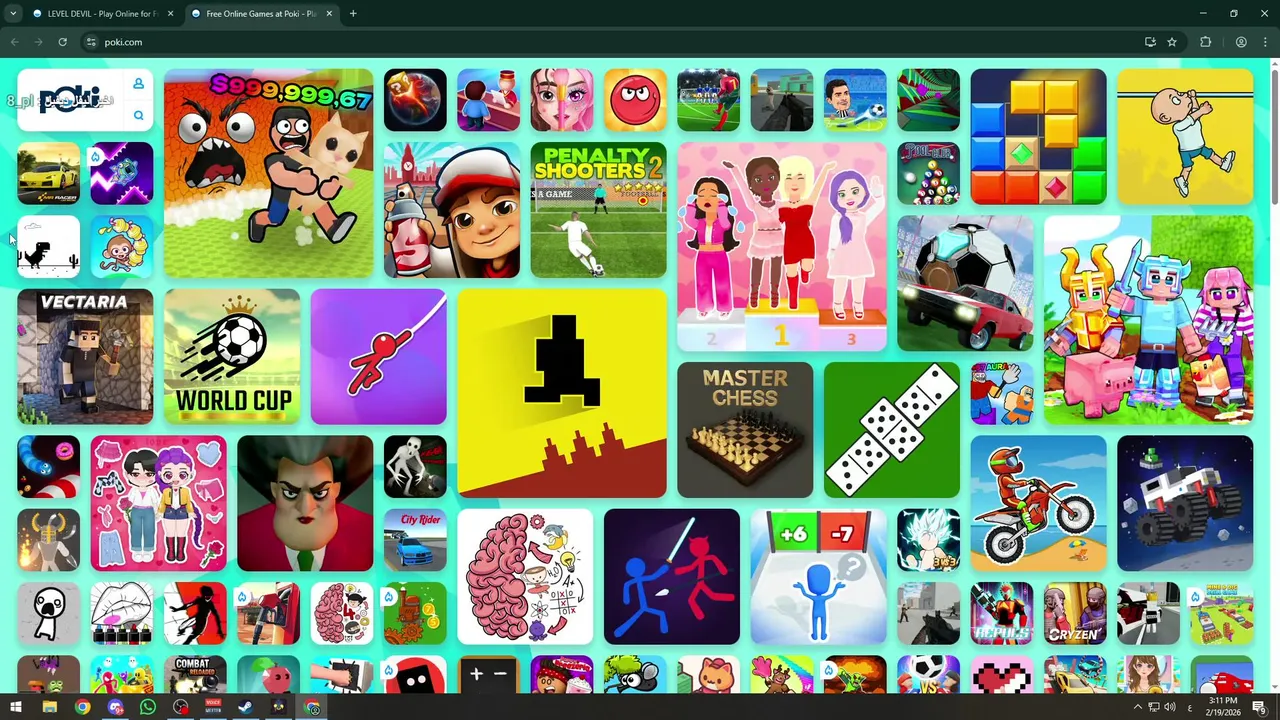Open Chrome three-dot menu

click(x=1265, y=42)
